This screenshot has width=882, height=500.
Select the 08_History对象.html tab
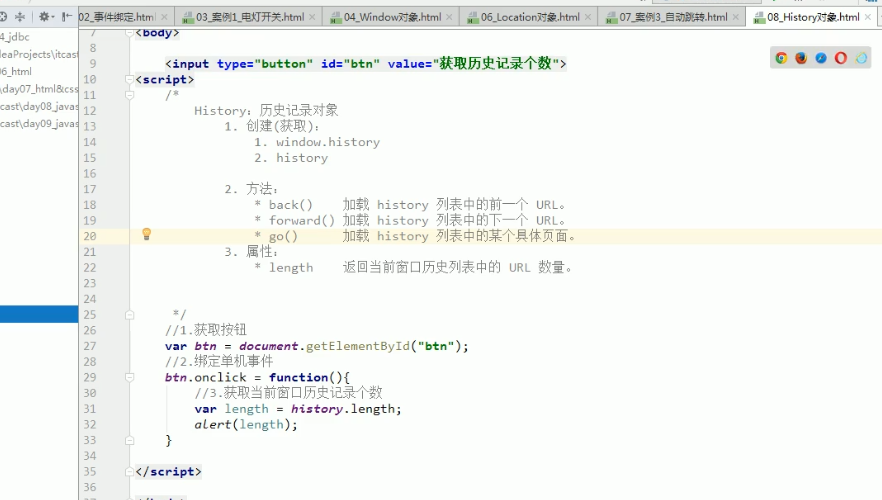point(813,17)
